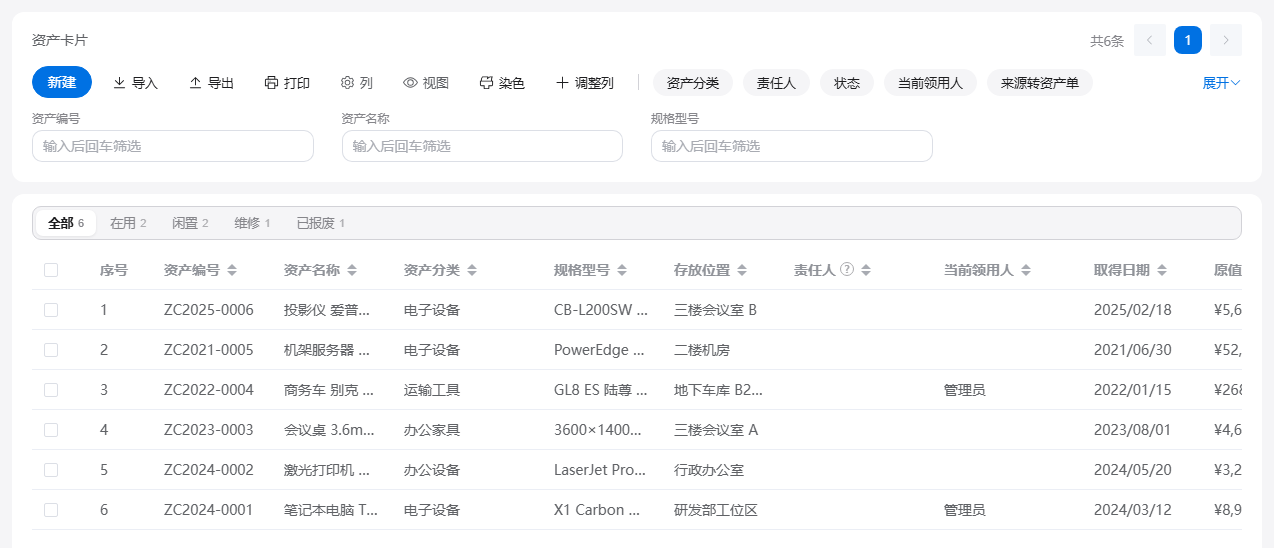Screen dimensions: 1274x548
Task: Click asset number ZC2025-0006
Action: [x=209, y=310]
